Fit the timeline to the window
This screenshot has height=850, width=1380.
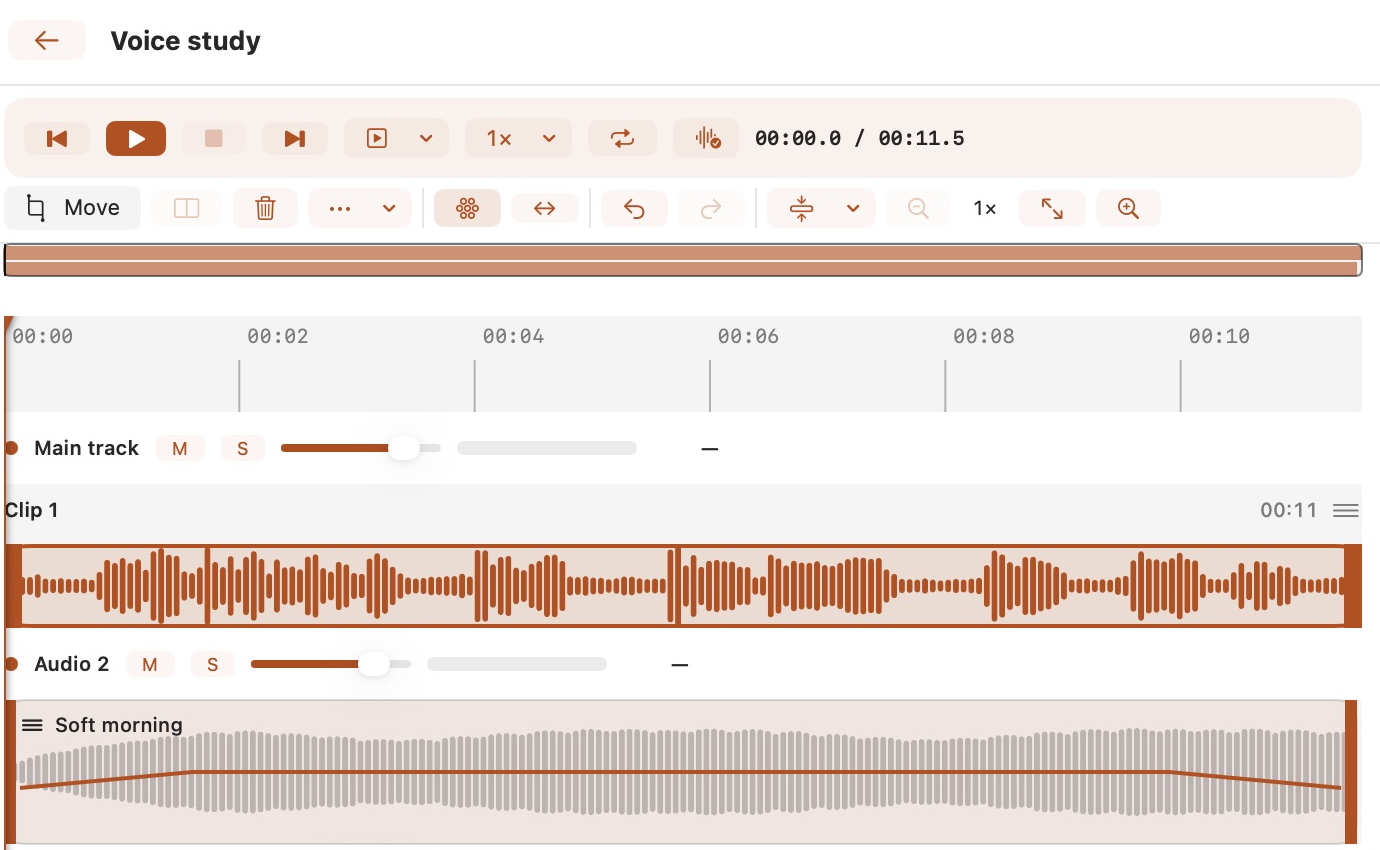click(x=1052, y=208)
